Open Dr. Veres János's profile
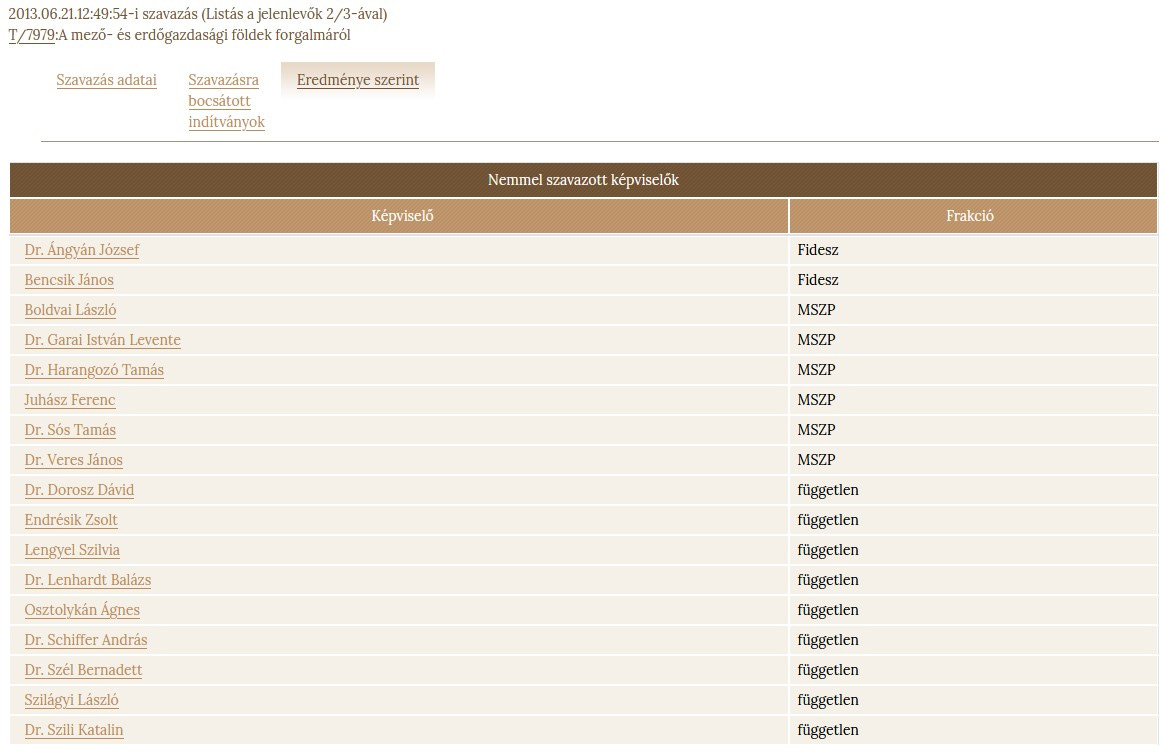Viewport: 1166px width, 753px height. (x=74, y=459)
